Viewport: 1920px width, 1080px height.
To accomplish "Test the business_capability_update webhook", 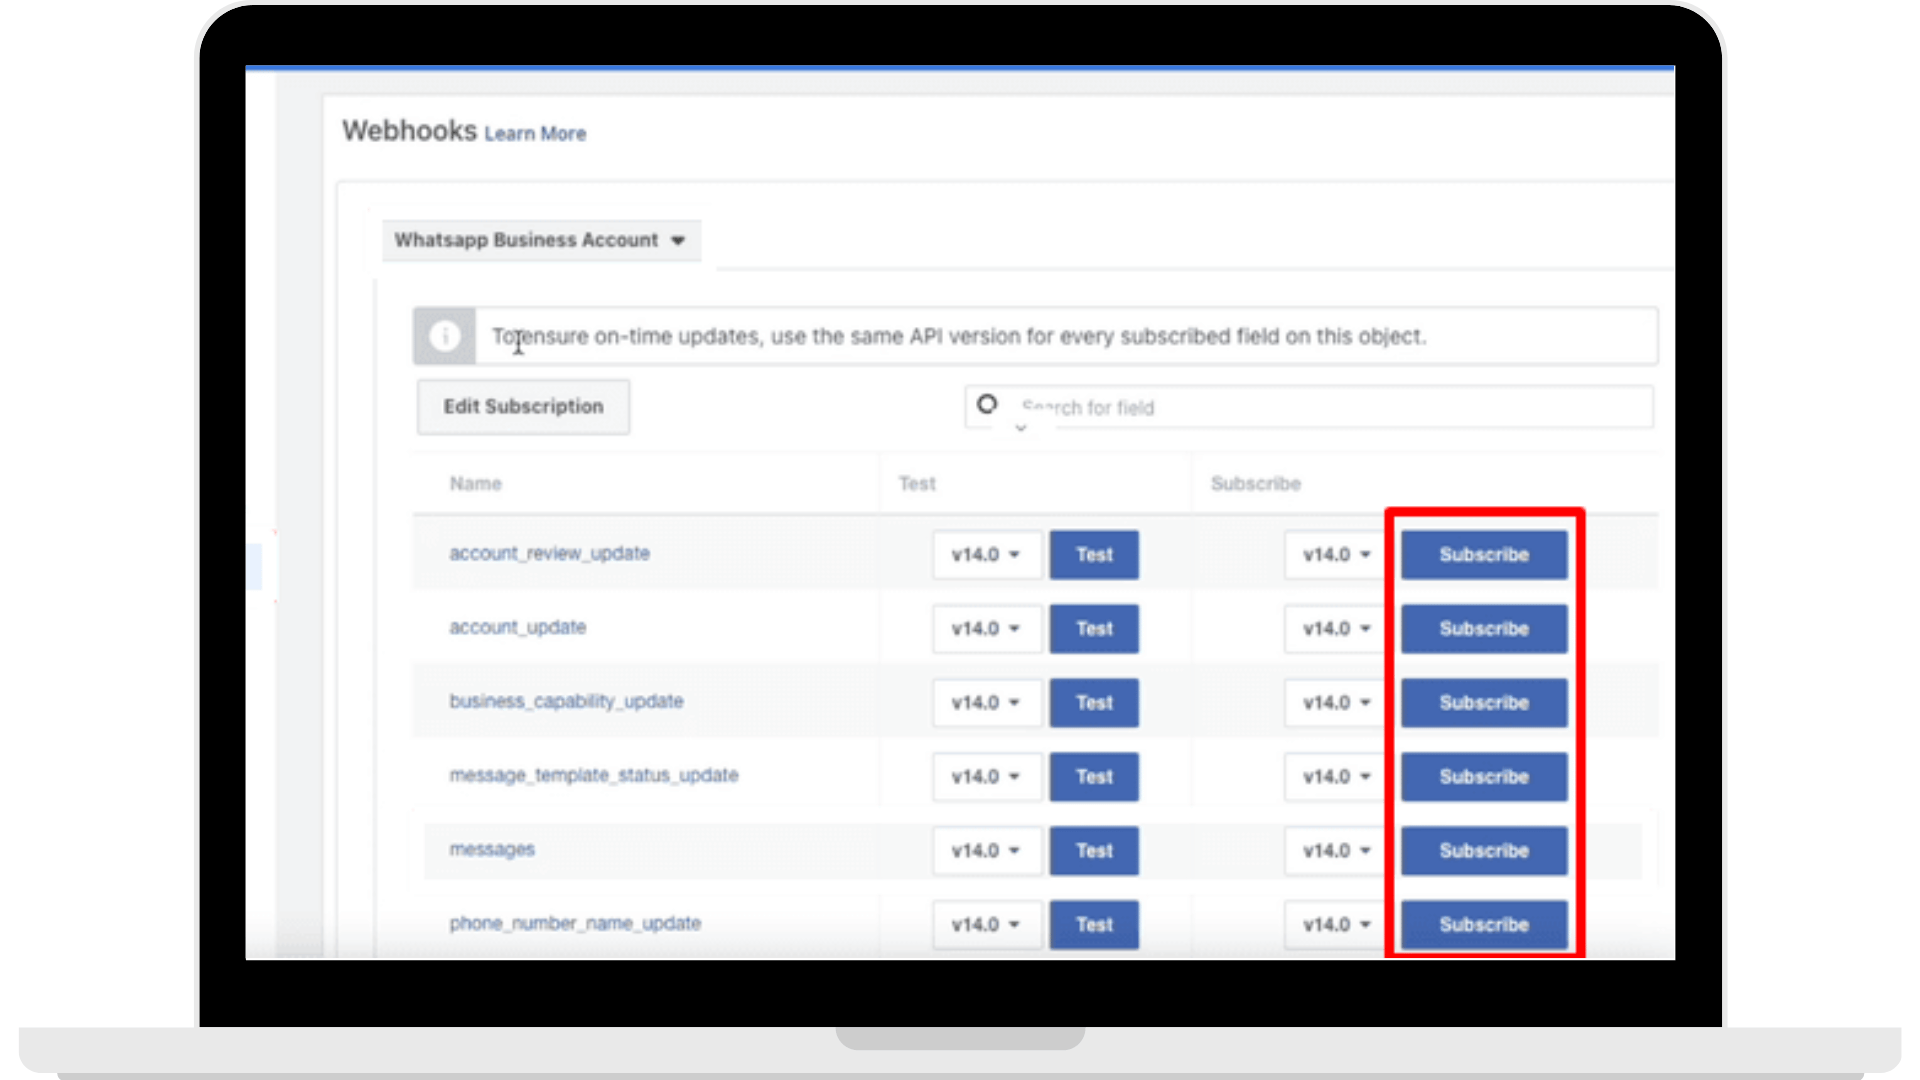I will (1093, 702).
